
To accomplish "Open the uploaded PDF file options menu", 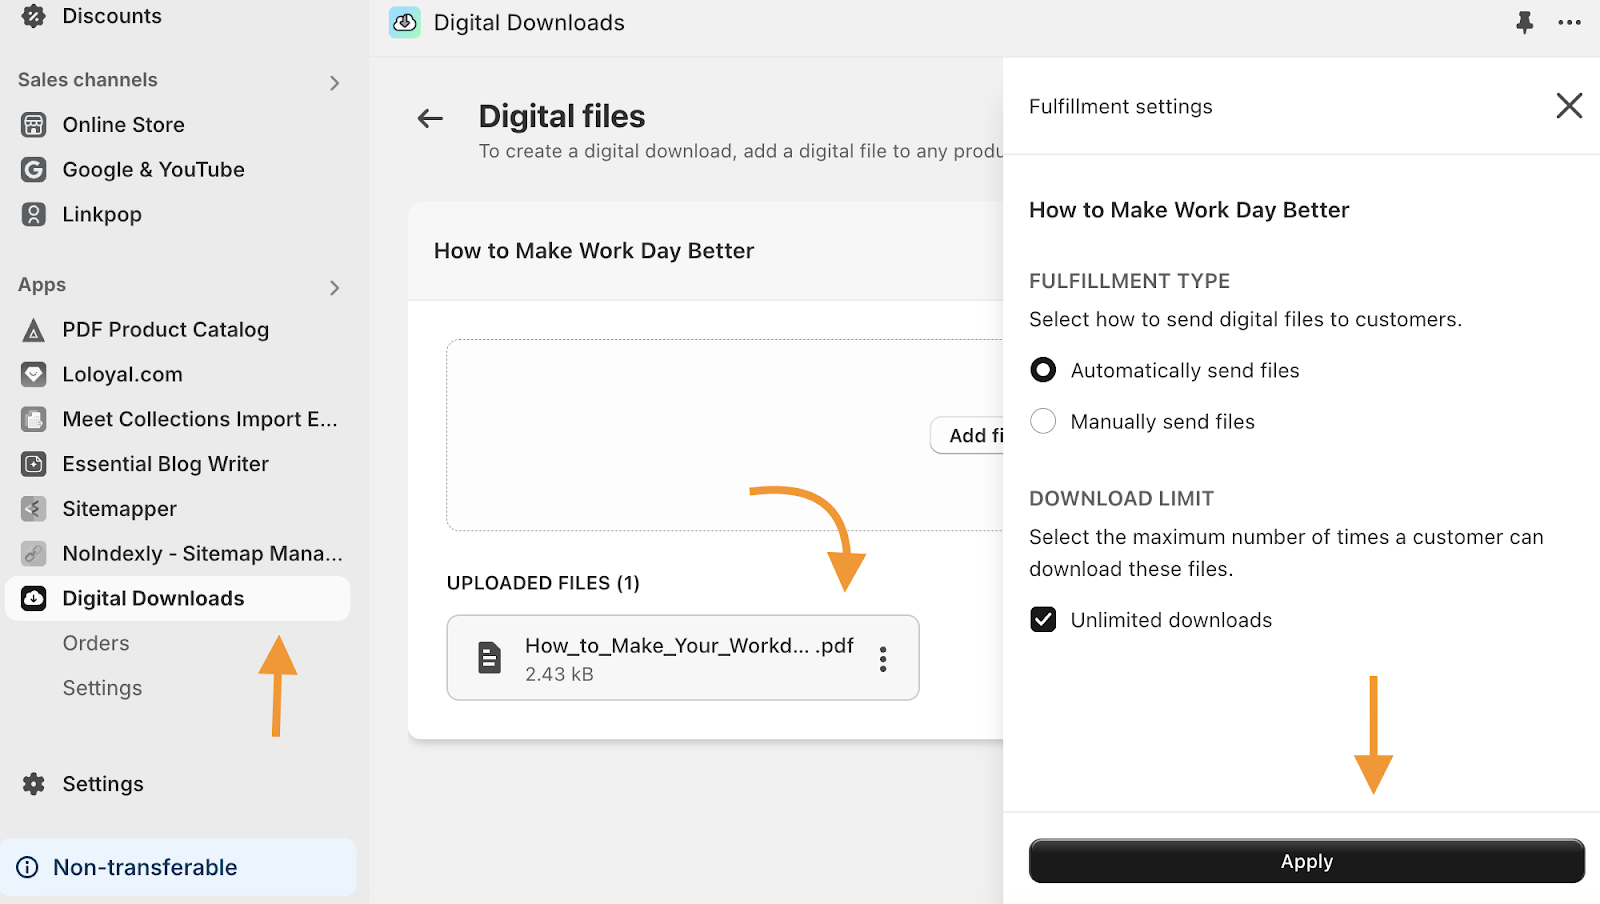I will pos(883,658).
